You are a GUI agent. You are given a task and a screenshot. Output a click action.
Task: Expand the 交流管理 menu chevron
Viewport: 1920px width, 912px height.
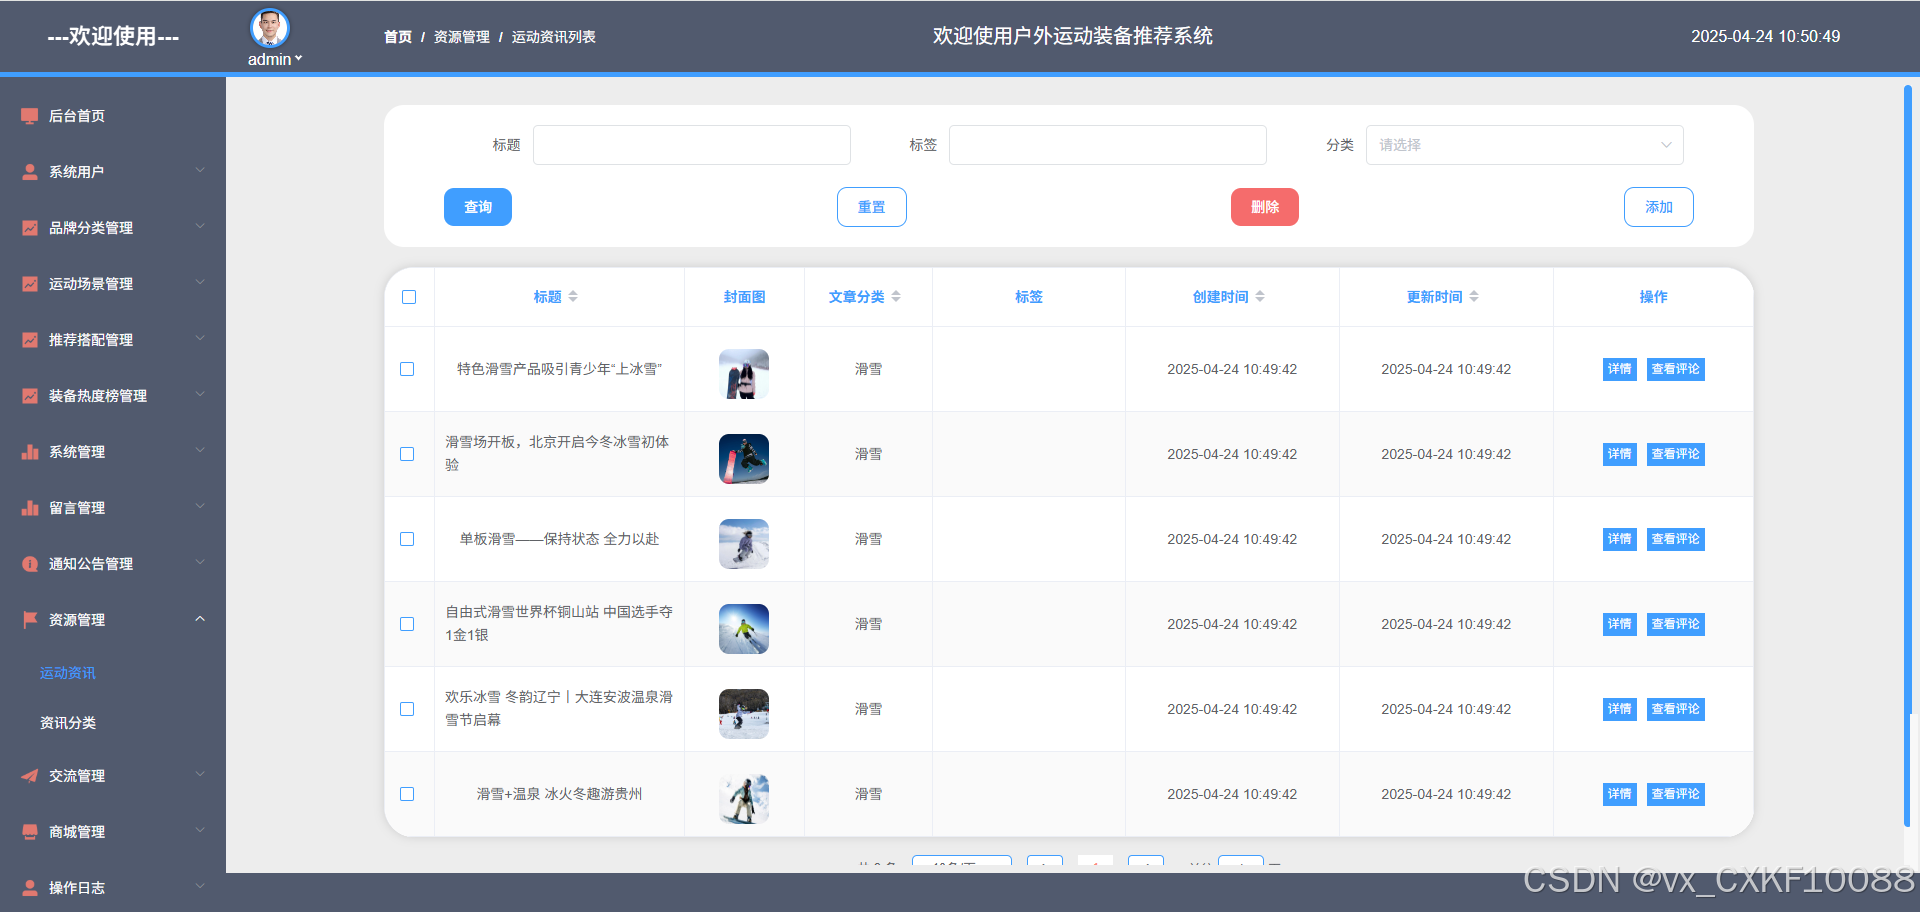click(200, 775)
